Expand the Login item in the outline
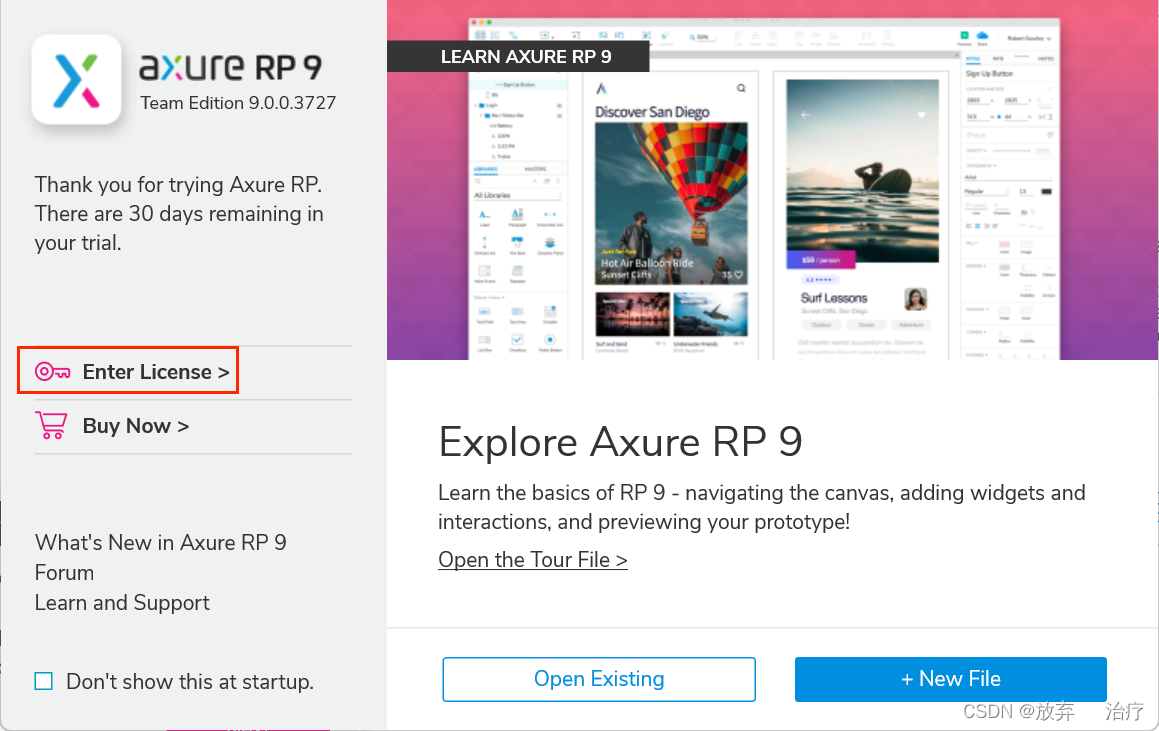This screenshot has width=1159, height=731. tap(477, 103)
